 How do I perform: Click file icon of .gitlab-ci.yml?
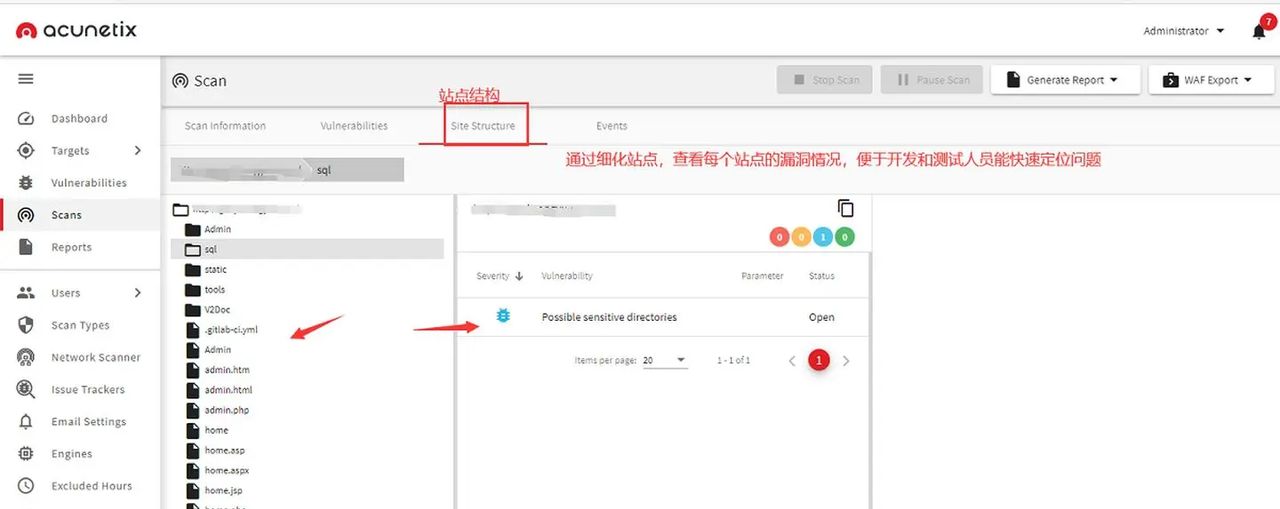tap(193, 329)
